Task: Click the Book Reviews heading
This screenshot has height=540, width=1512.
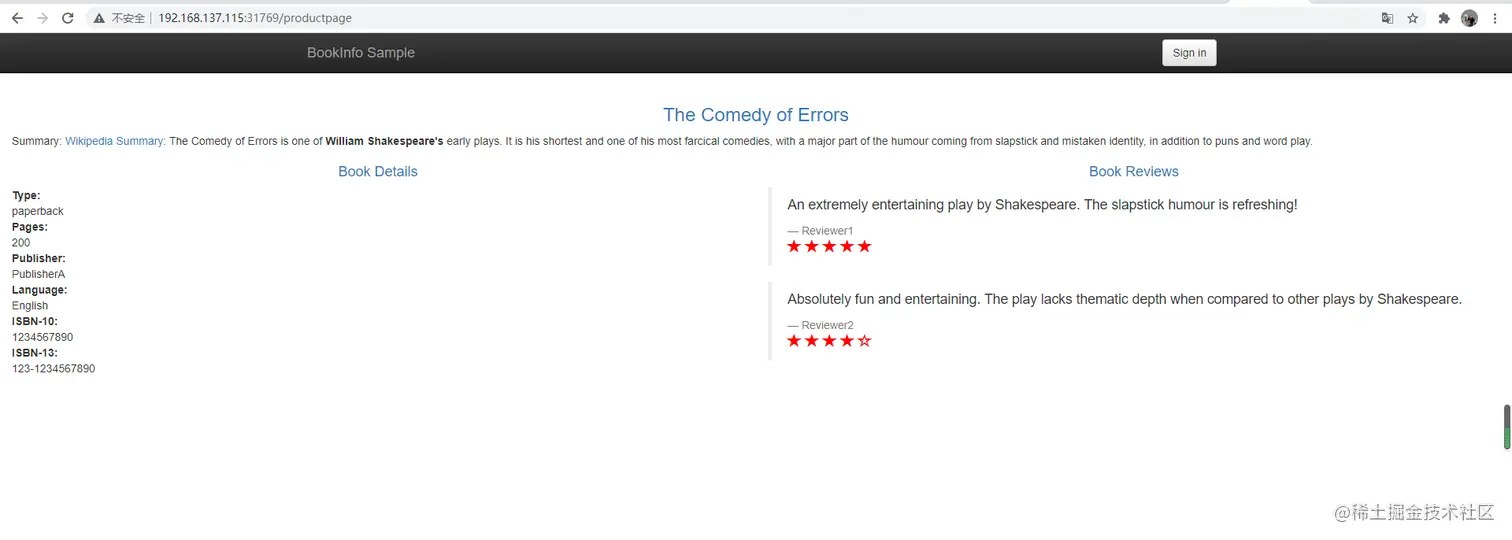Action: pos(1134,171)
